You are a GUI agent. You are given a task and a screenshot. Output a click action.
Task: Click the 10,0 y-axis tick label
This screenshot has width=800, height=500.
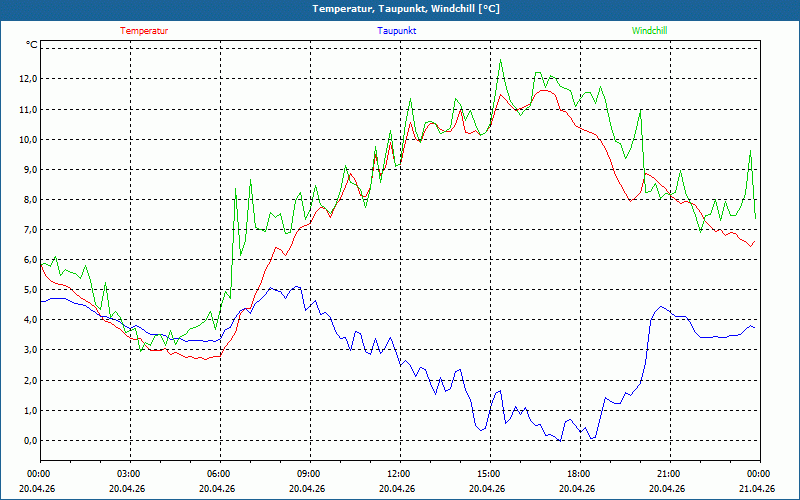pos(28,139)
